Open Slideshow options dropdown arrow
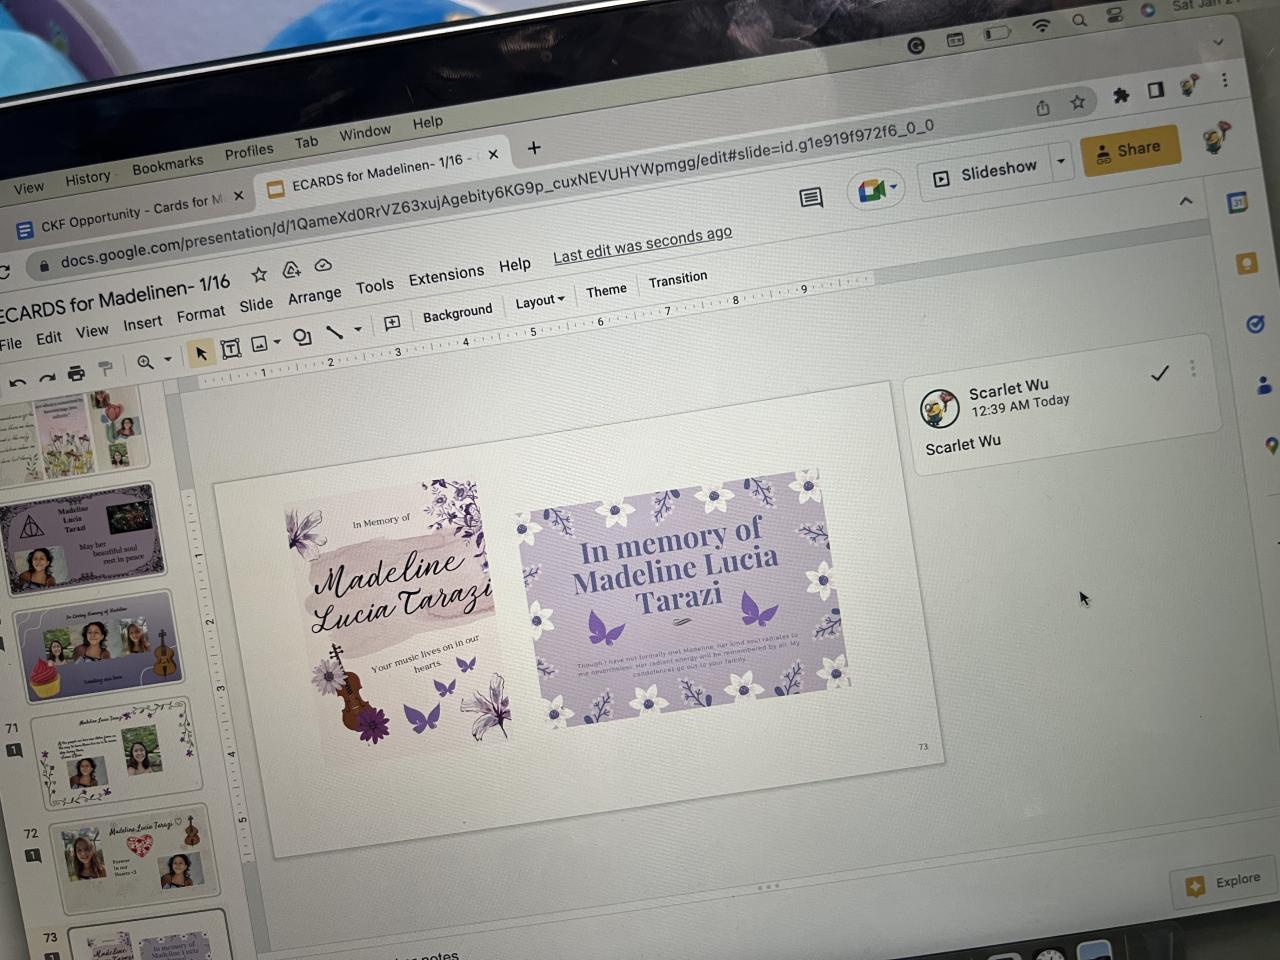Image resolution: width=1280 pixels, height=960 pixels. pos(1061,160)
